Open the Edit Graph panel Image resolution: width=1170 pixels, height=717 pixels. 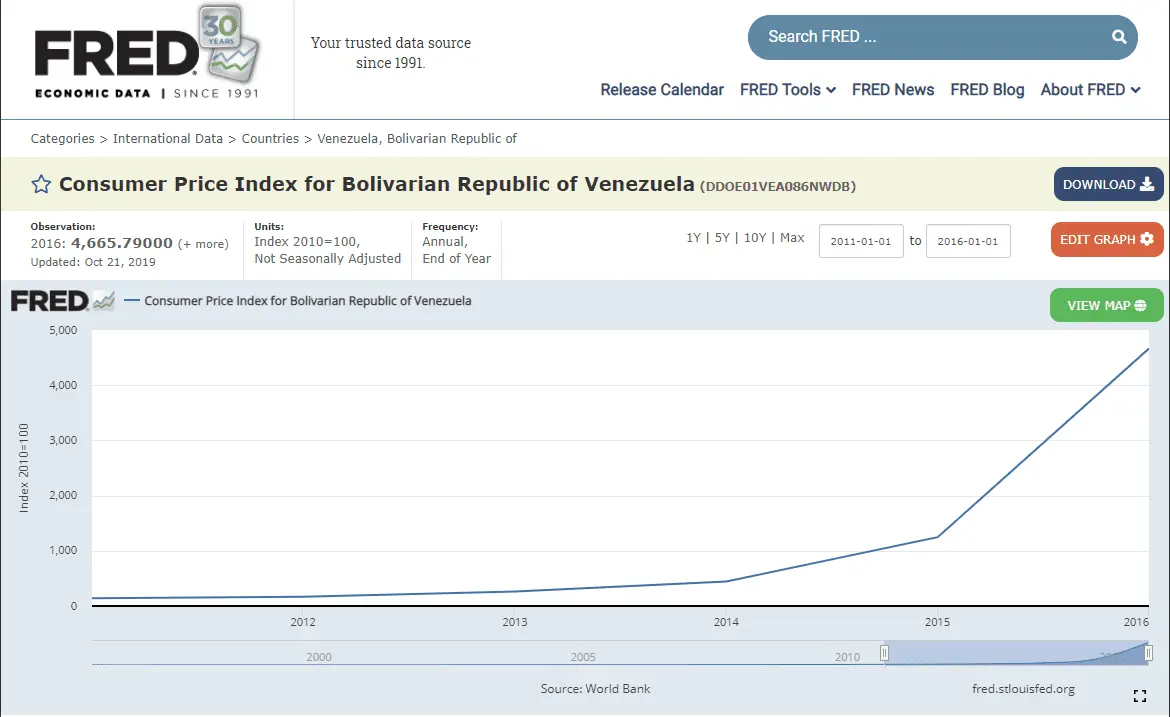click(1106, 240)
